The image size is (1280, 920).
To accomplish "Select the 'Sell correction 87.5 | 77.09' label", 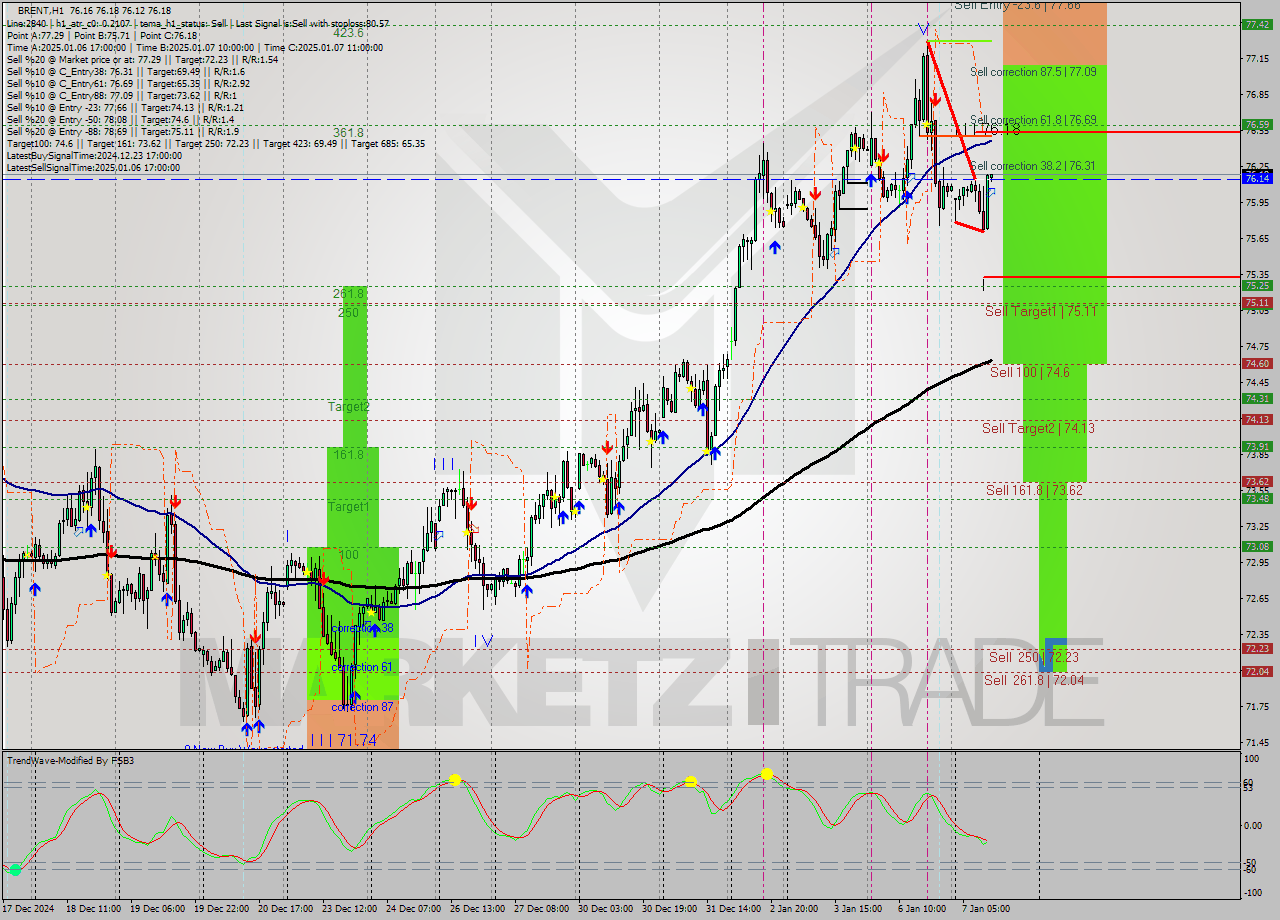I will tap(1033, 72).
